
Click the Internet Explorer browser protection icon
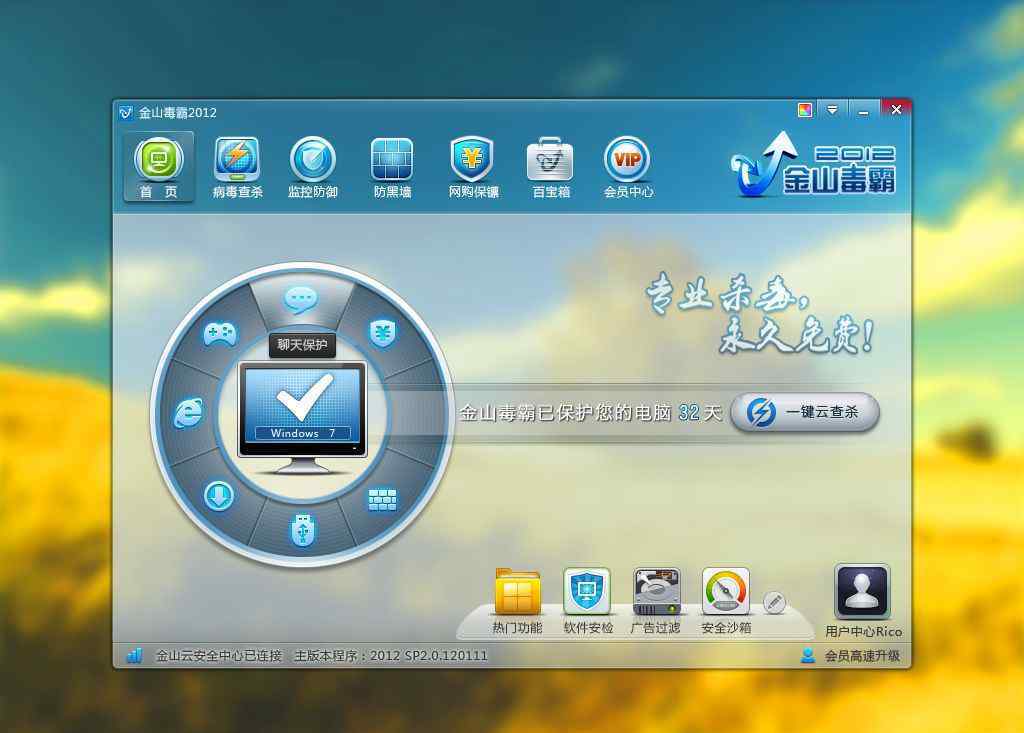tap(189, 413)
